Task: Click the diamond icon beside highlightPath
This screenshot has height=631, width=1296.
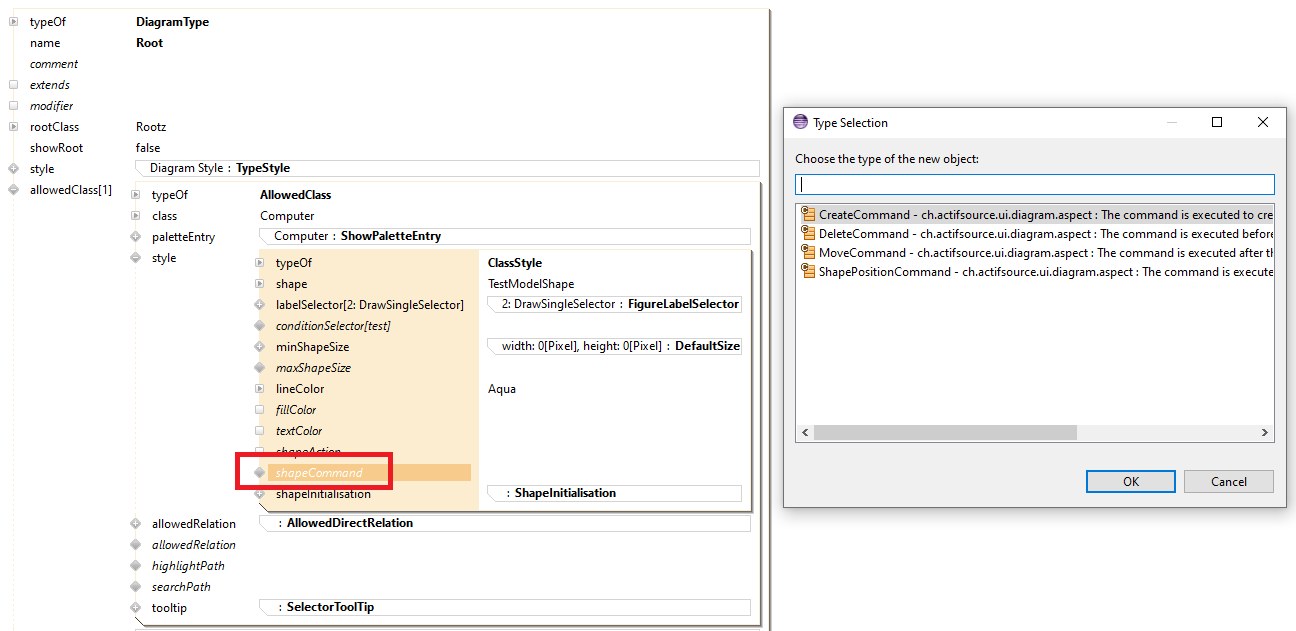Action: pos(135,566)
